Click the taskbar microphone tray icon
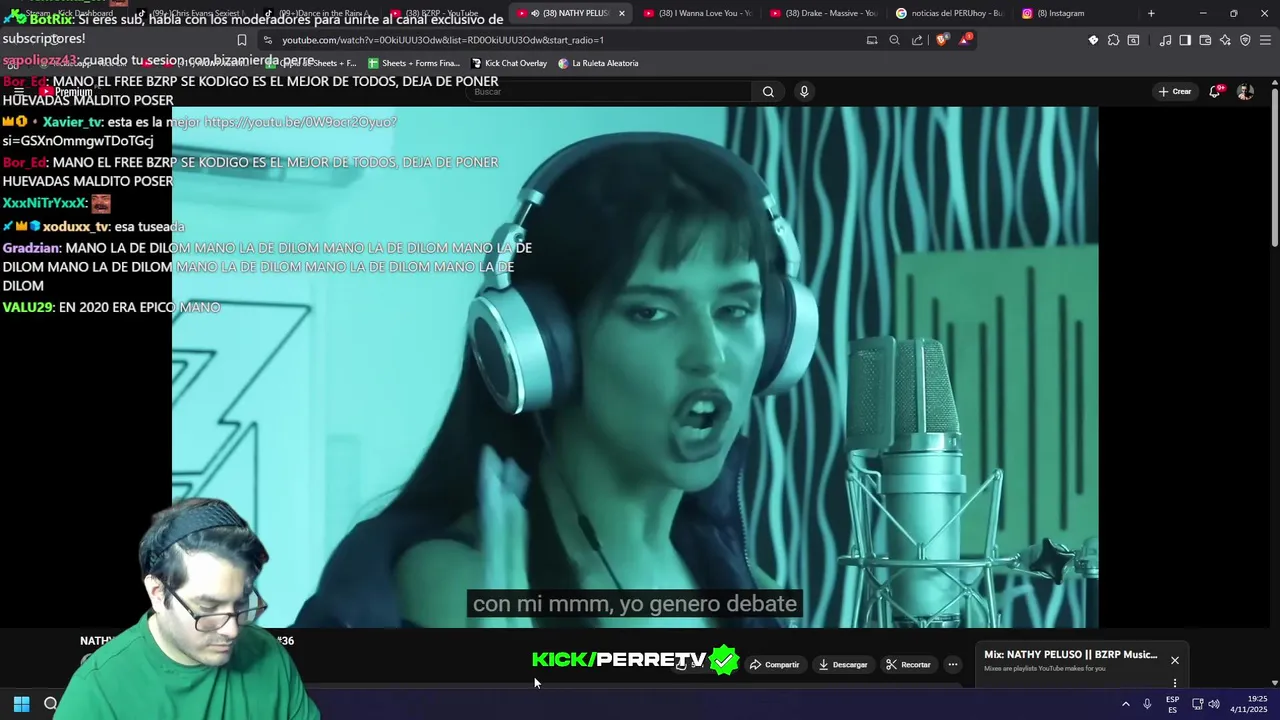The width and height of the screenshot is (1280, 720). 1147,704
